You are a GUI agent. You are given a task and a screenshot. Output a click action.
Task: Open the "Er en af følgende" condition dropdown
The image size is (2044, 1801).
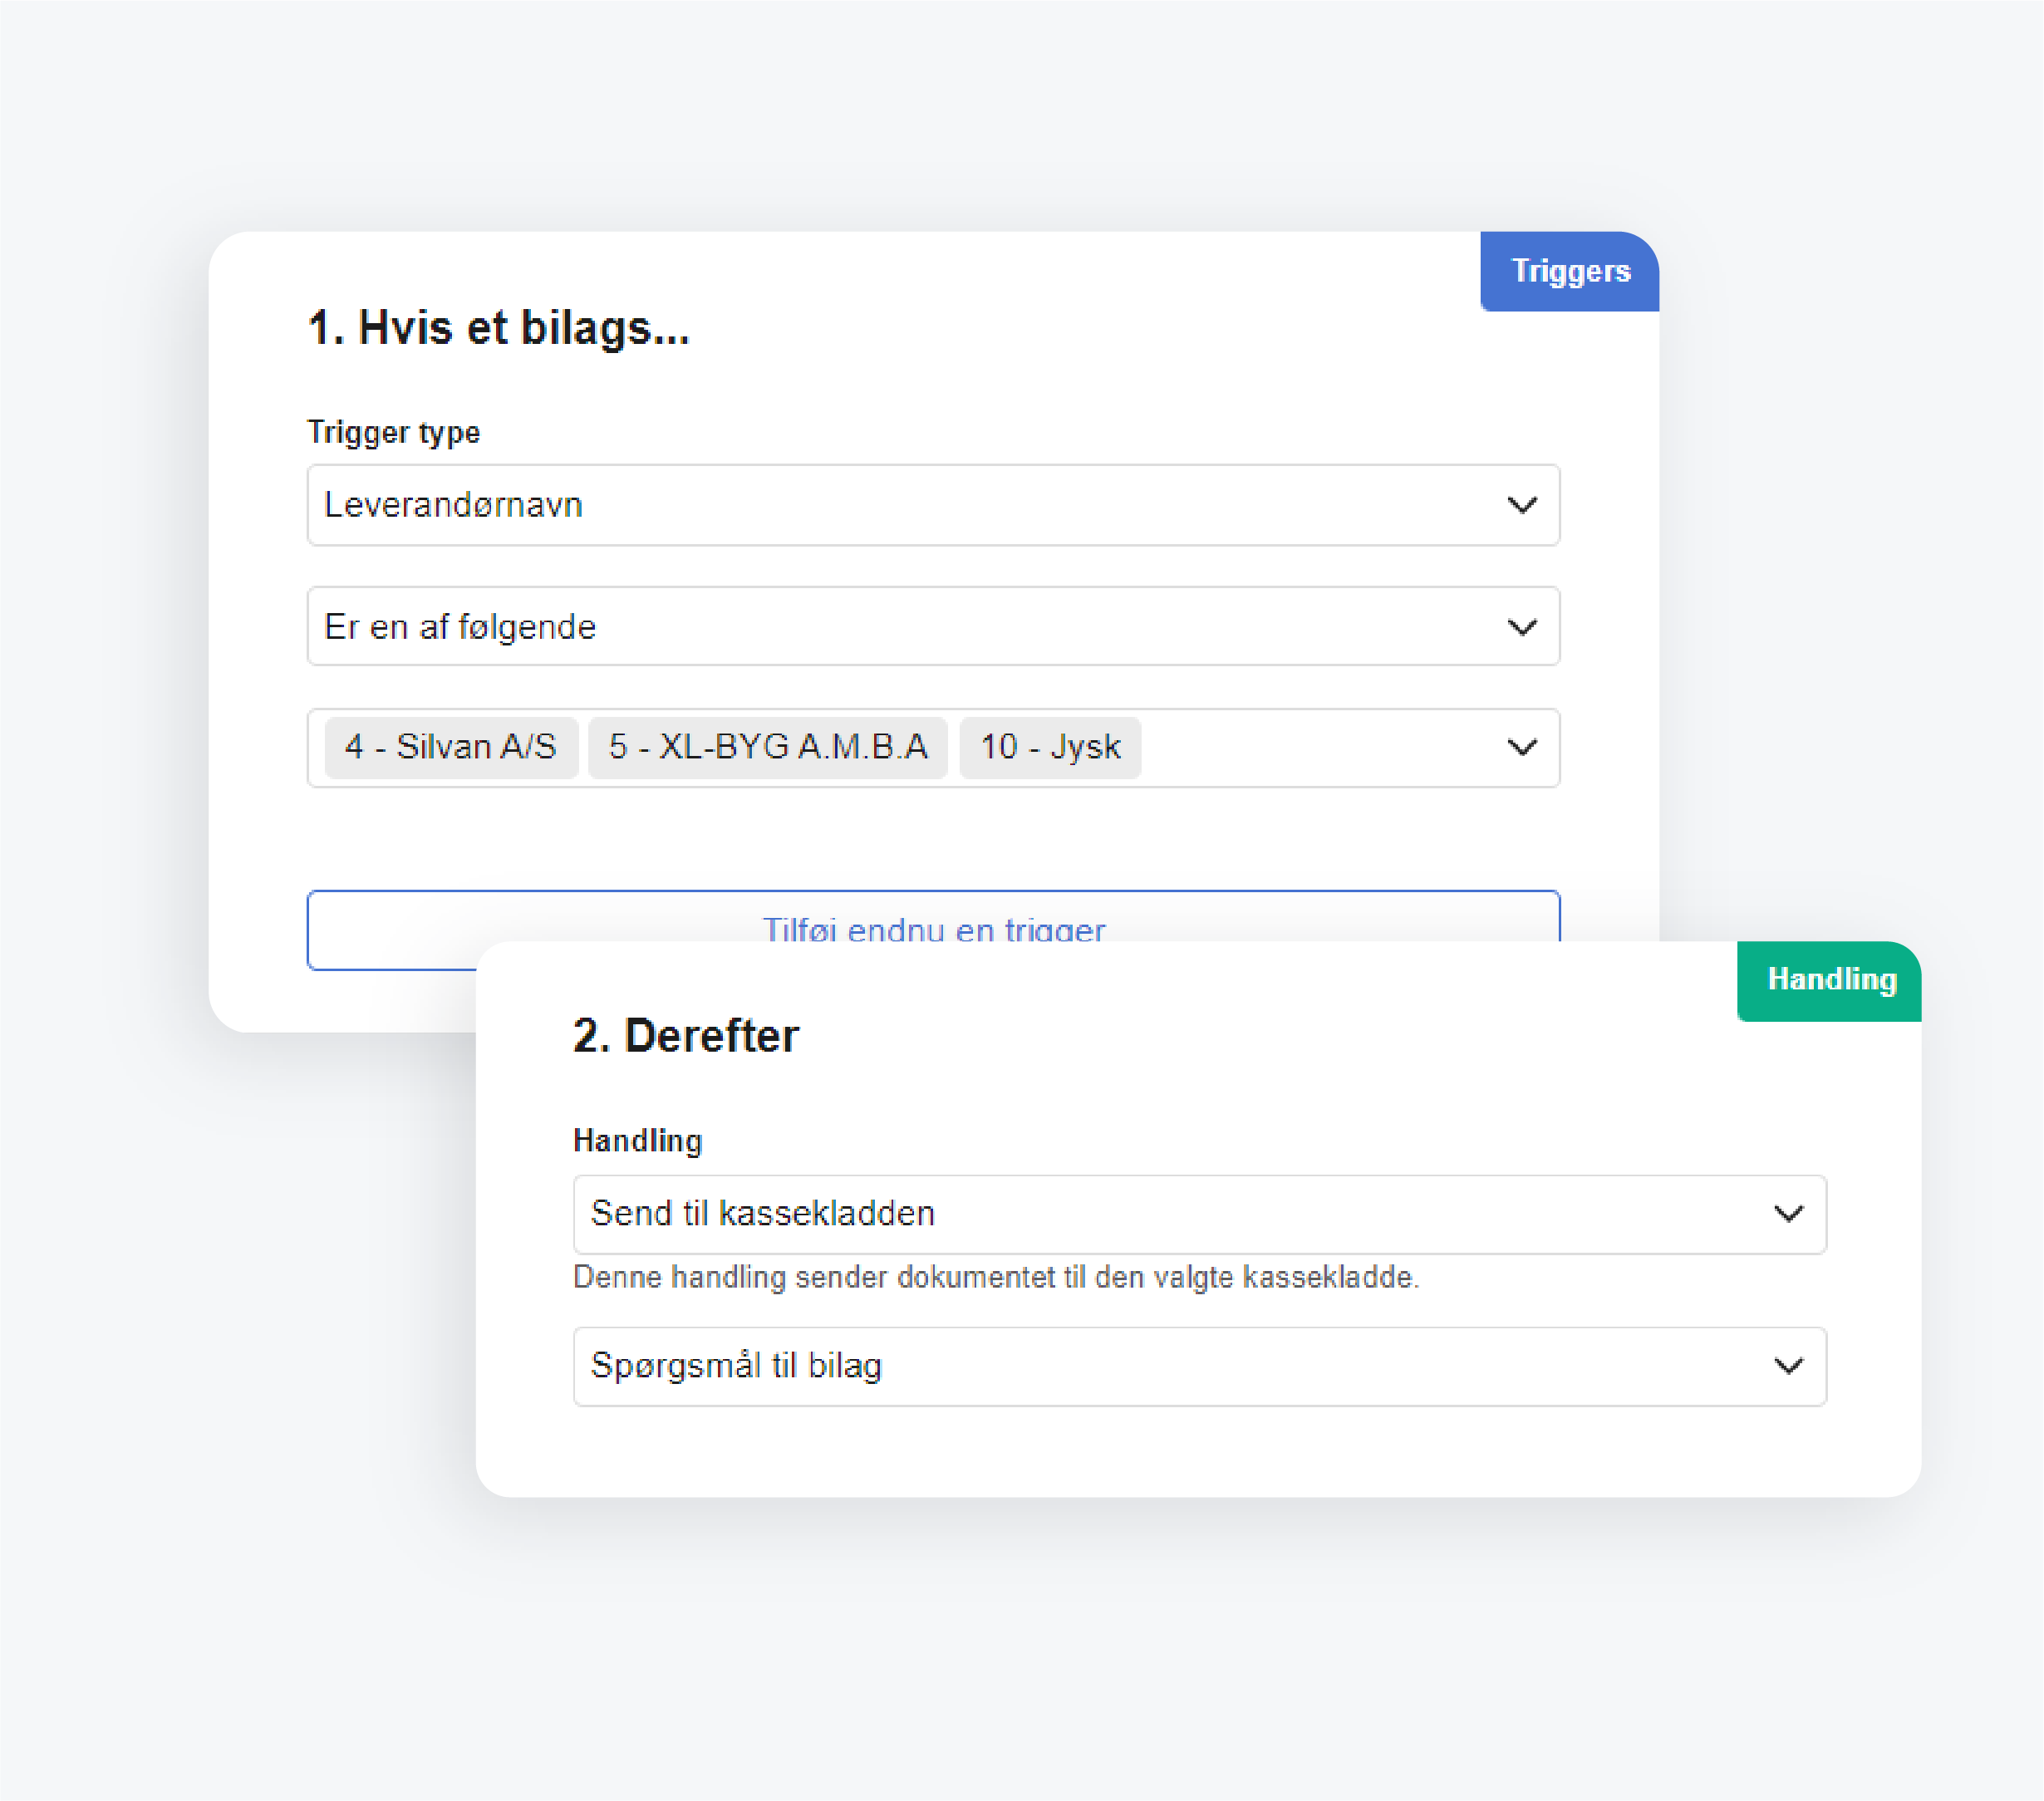(x=932, y=627)
